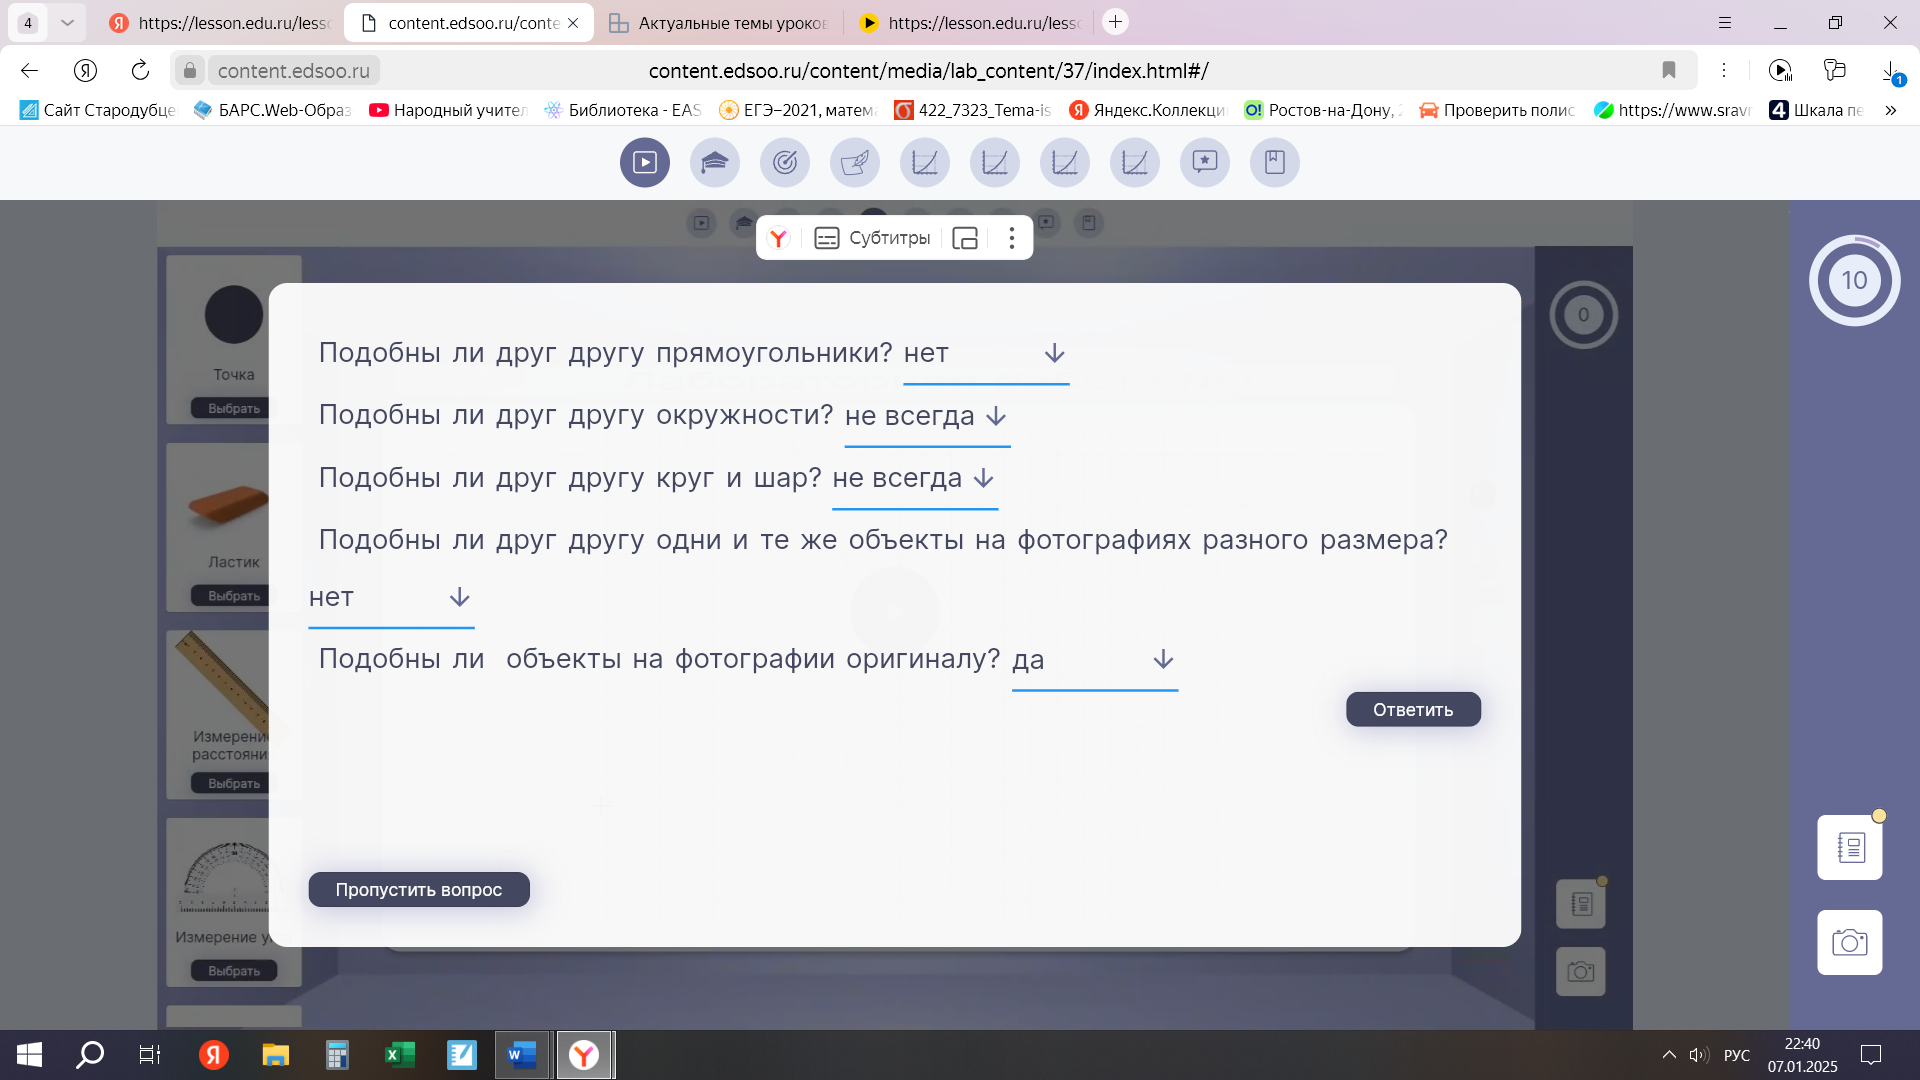
Task: Click the white camera screenshot icon
Action: pyautogui.click(x=1849, y=942)
